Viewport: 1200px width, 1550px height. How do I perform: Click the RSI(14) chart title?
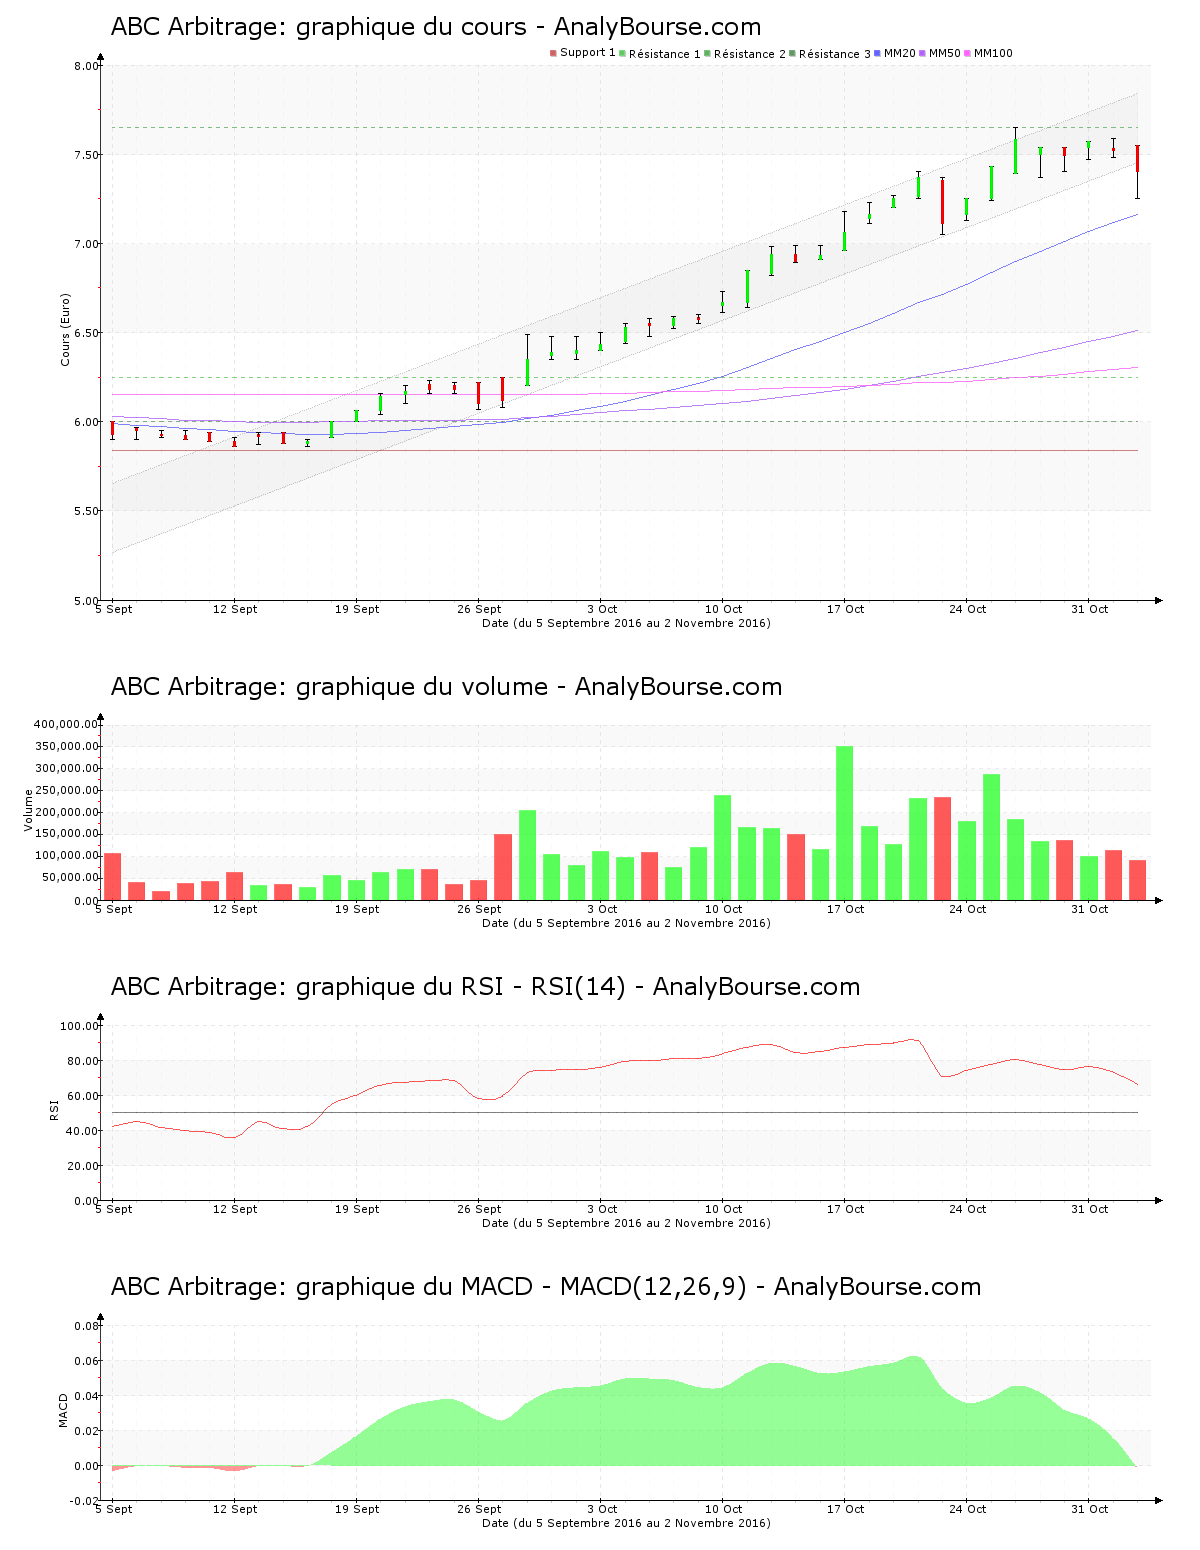[485, 987]
